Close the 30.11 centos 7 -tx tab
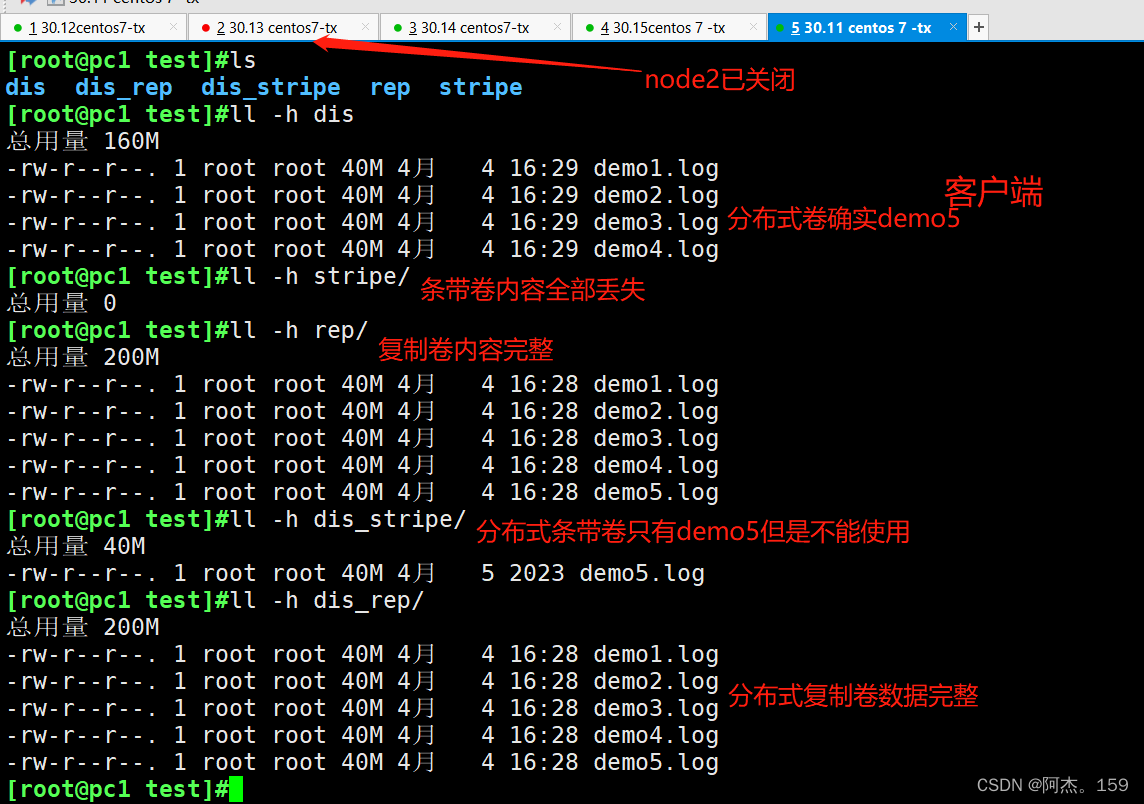Viewport: 1144px width, 804px height. click(x=953, y=27)
